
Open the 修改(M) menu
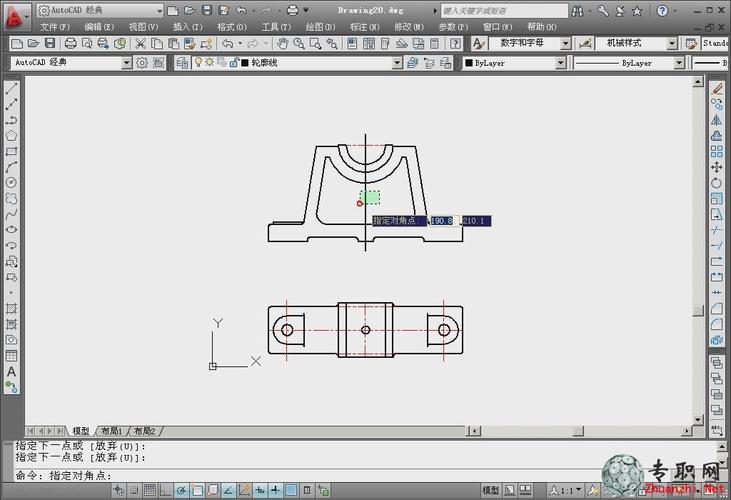[x=409, y=27]
